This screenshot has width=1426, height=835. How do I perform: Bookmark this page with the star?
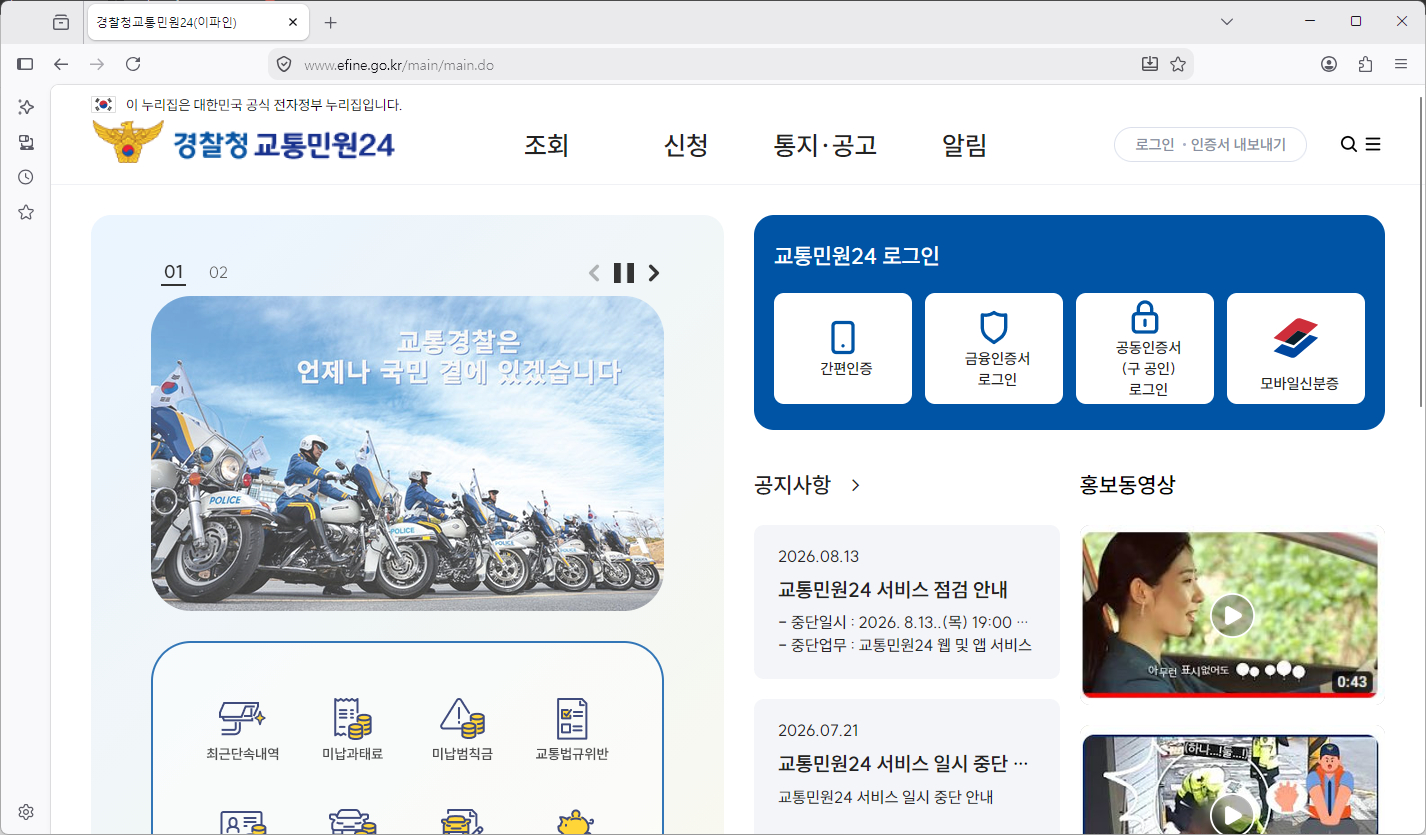coord(1178,64)
